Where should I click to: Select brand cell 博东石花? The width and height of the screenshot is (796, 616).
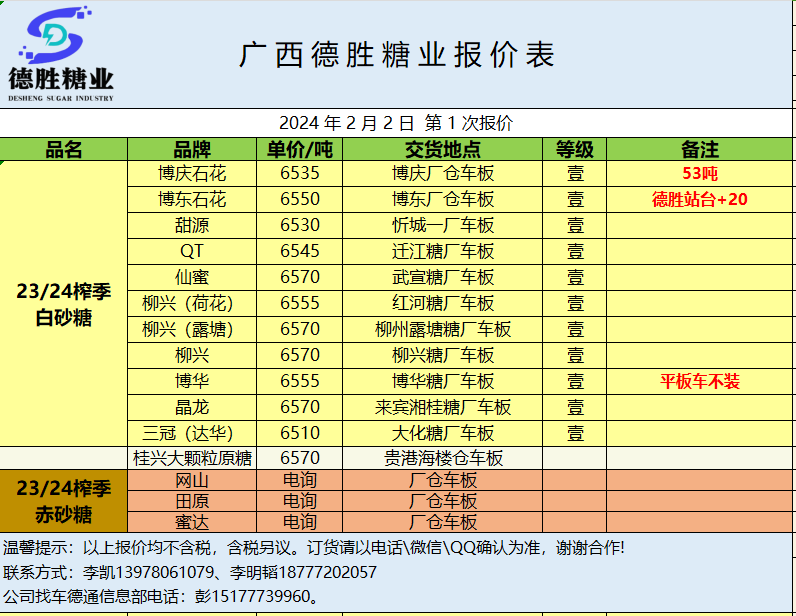192,200
